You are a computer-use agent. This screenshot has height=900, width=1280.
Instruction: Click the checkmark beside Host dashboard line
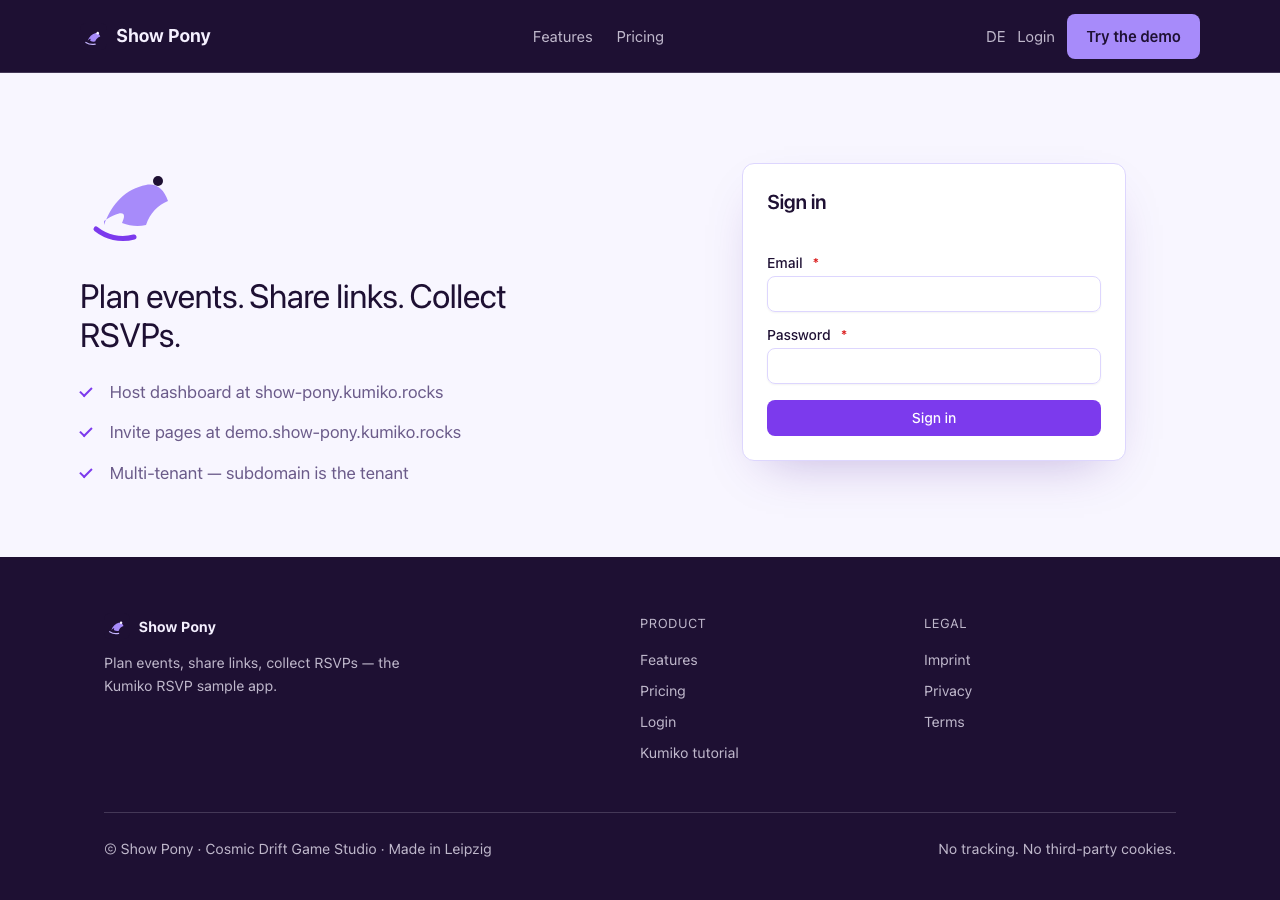pos(86,392)
